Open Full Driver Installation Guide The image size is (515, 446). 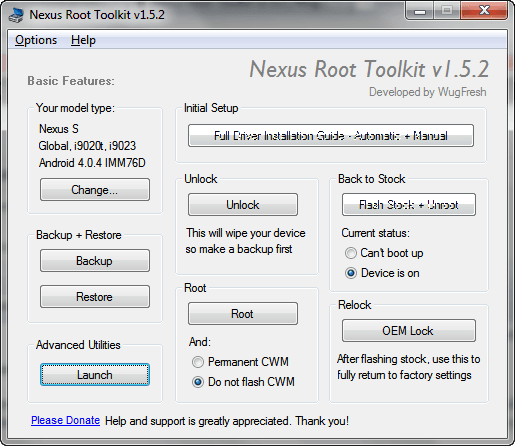pos(331,136)
